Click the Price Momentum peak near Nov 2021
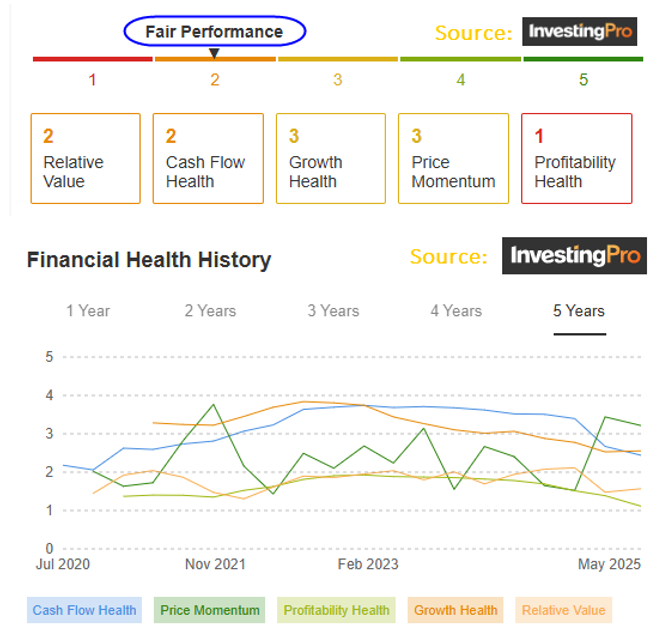Image resolution: width=653 pixels, height=631 pixels. 213,404
